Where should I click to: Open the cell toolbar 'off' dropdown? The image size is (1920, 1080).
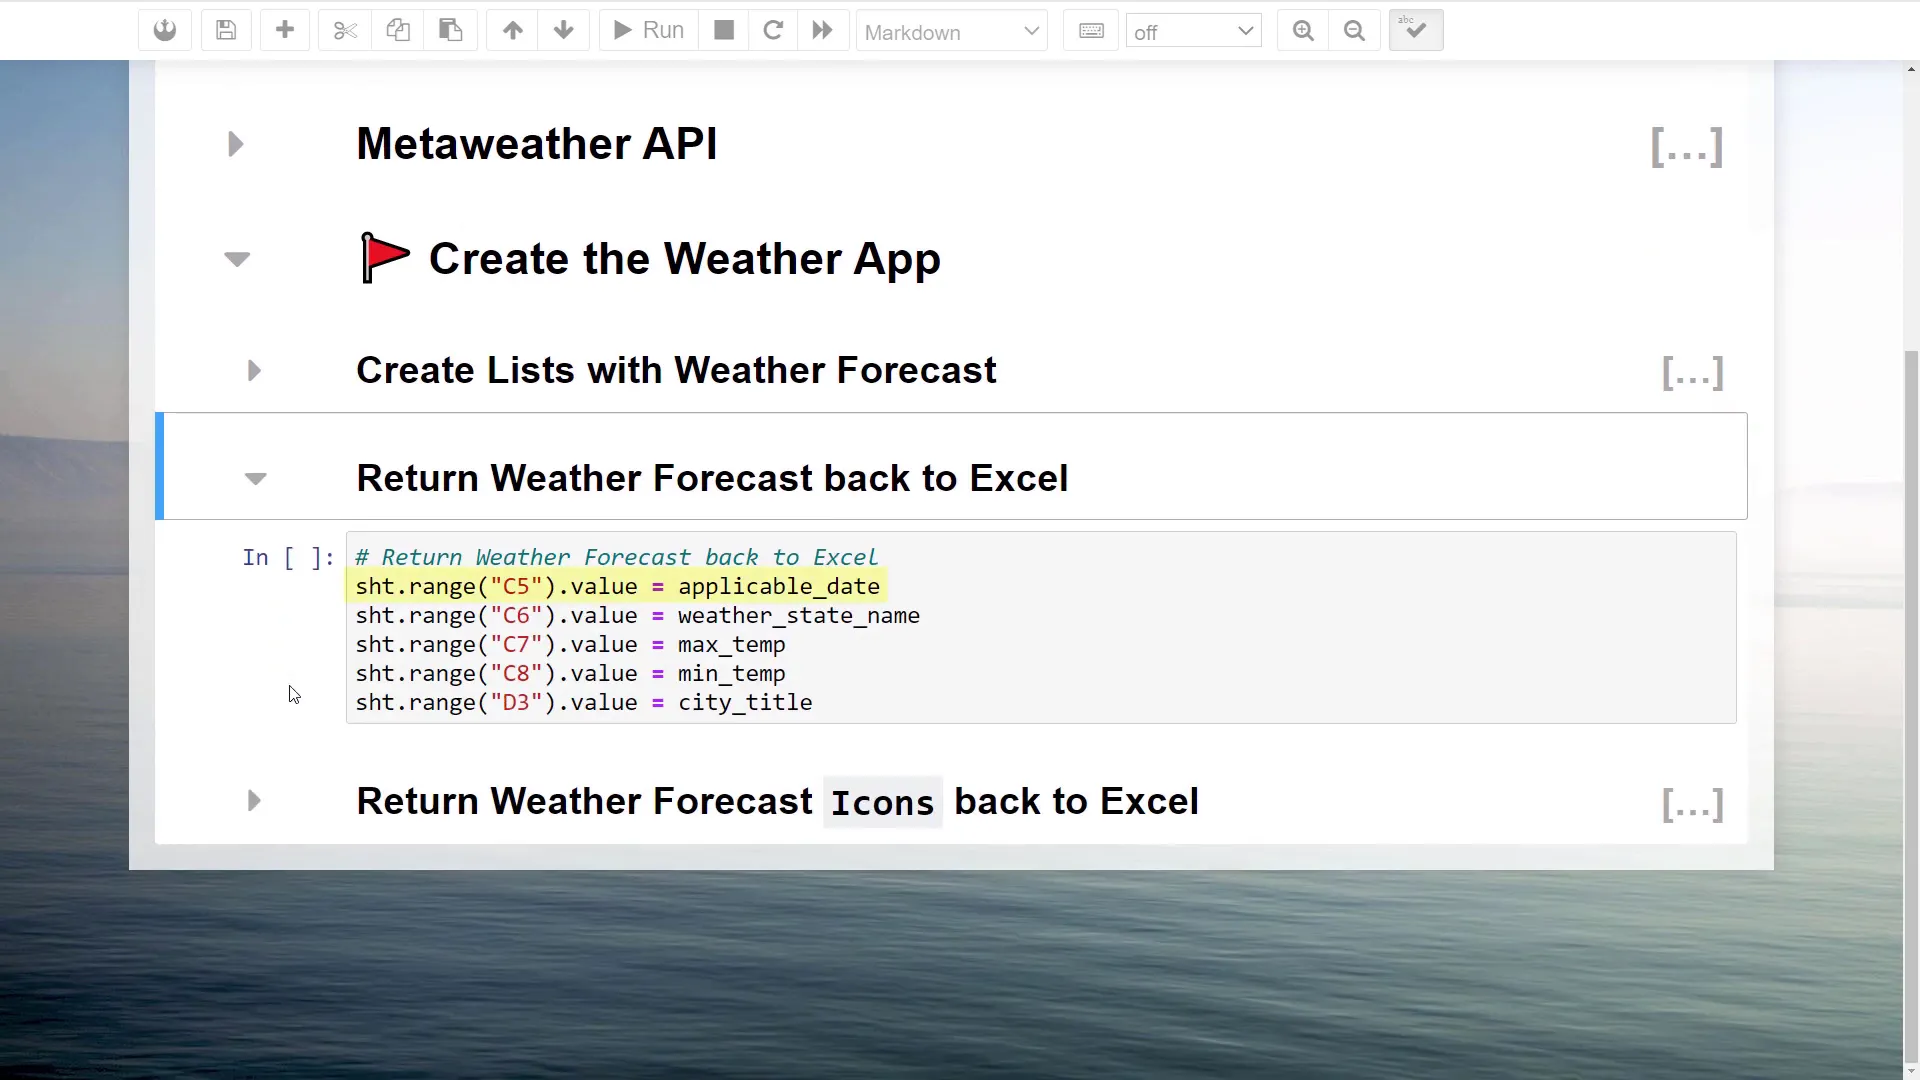[x=1193, y=30]
